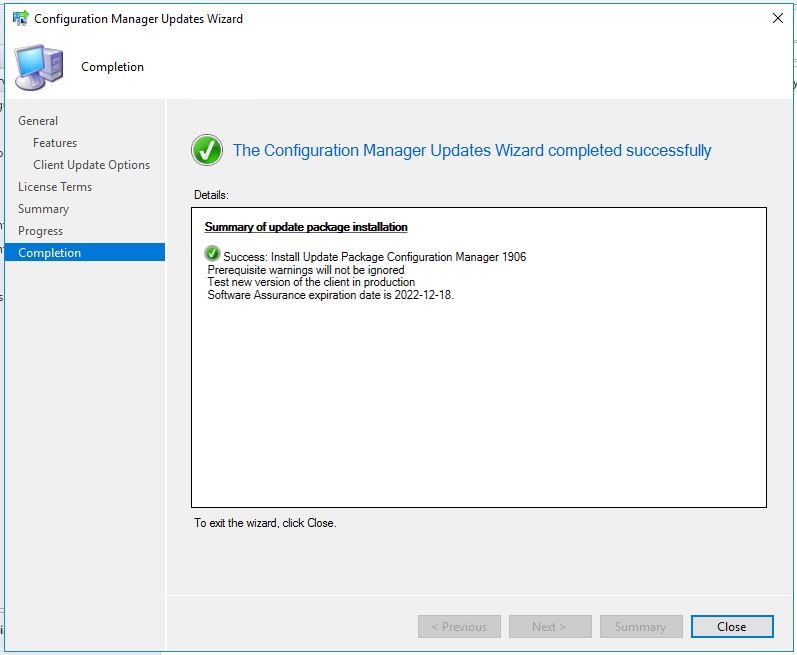Screen dimensions: 797x655
Task: Open the Client Update Options step
Action: coord(91,165)
